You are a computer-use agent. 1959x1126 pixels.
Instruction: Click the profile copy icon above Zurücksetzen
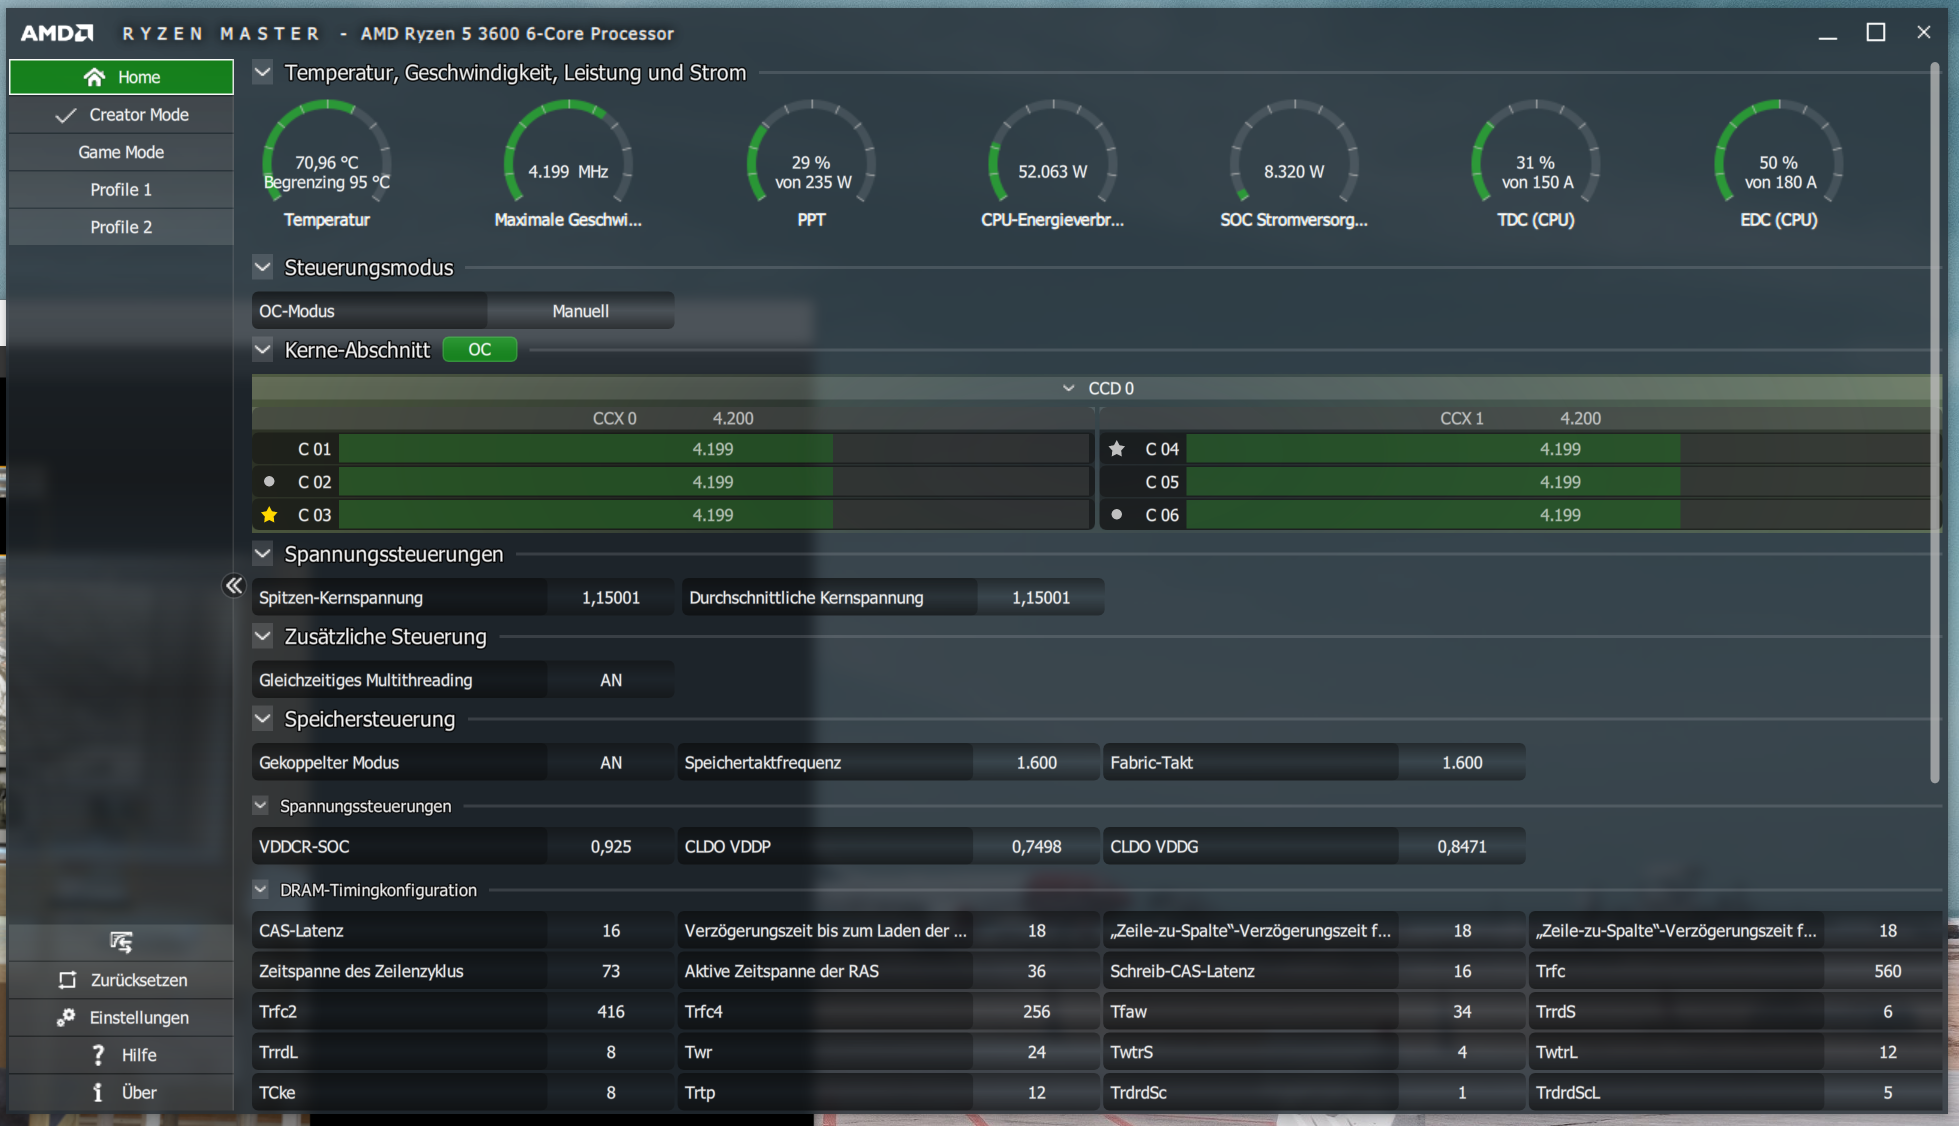point(121,942)
